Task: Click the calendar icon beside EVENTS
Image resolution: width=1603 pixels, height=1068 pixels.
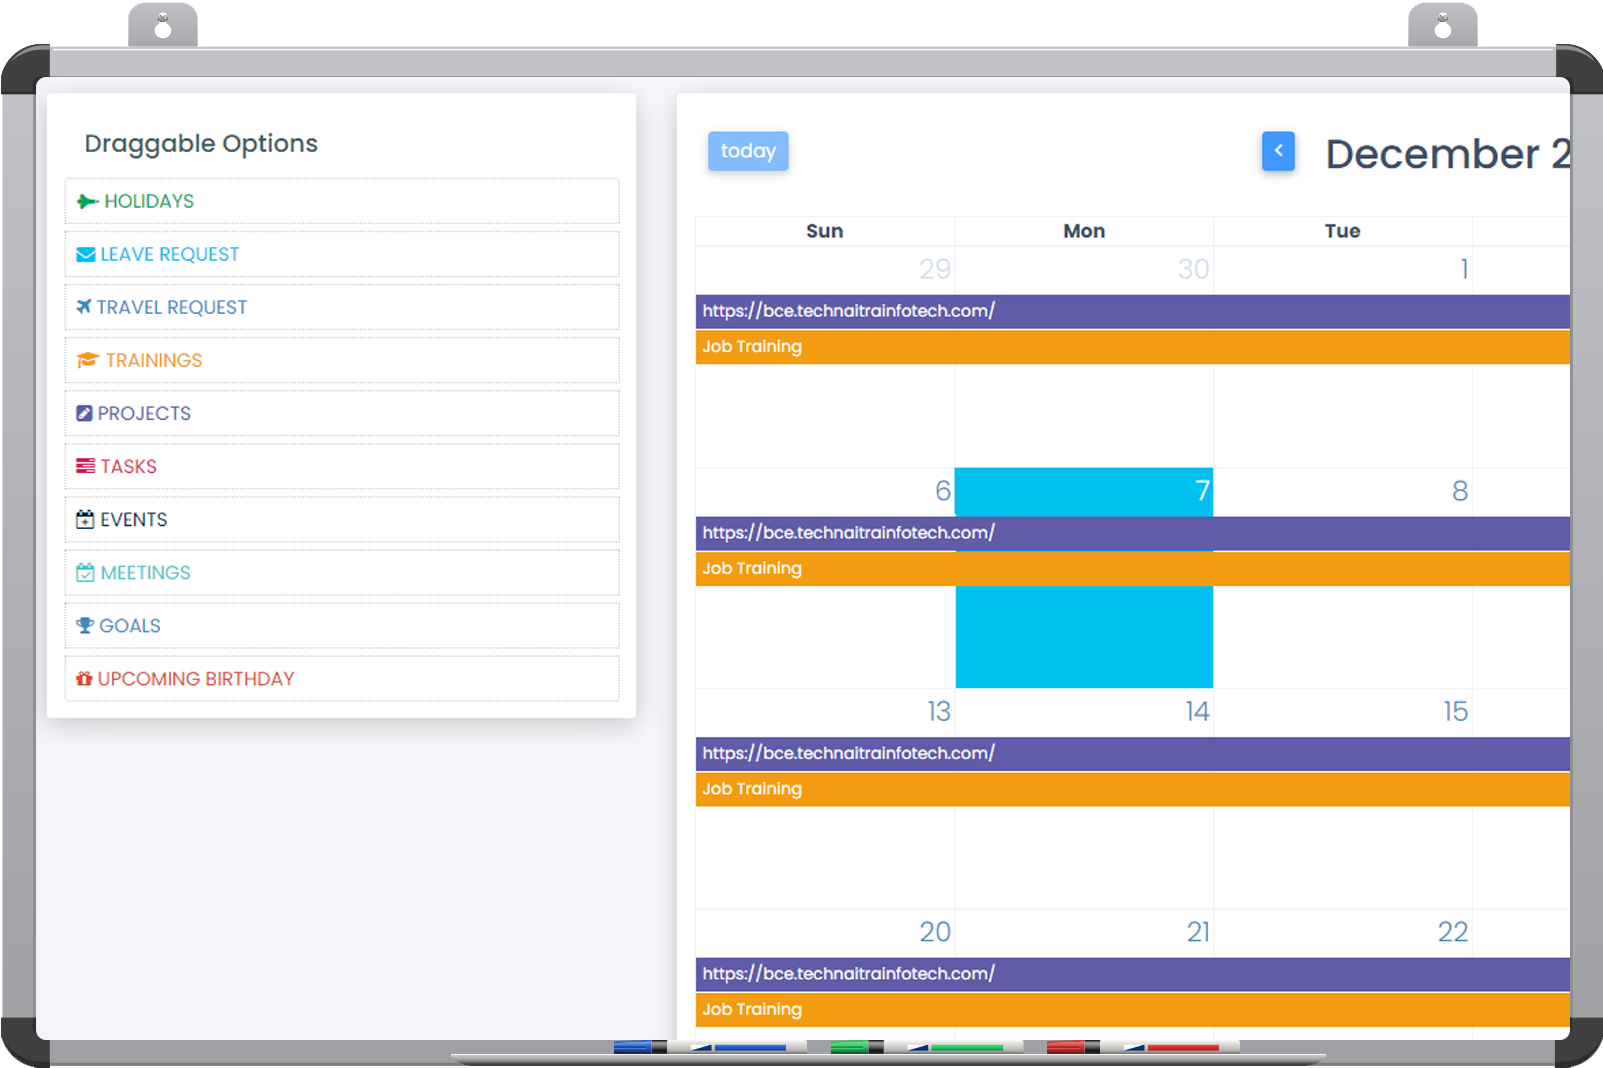Action: click(85, 519)
